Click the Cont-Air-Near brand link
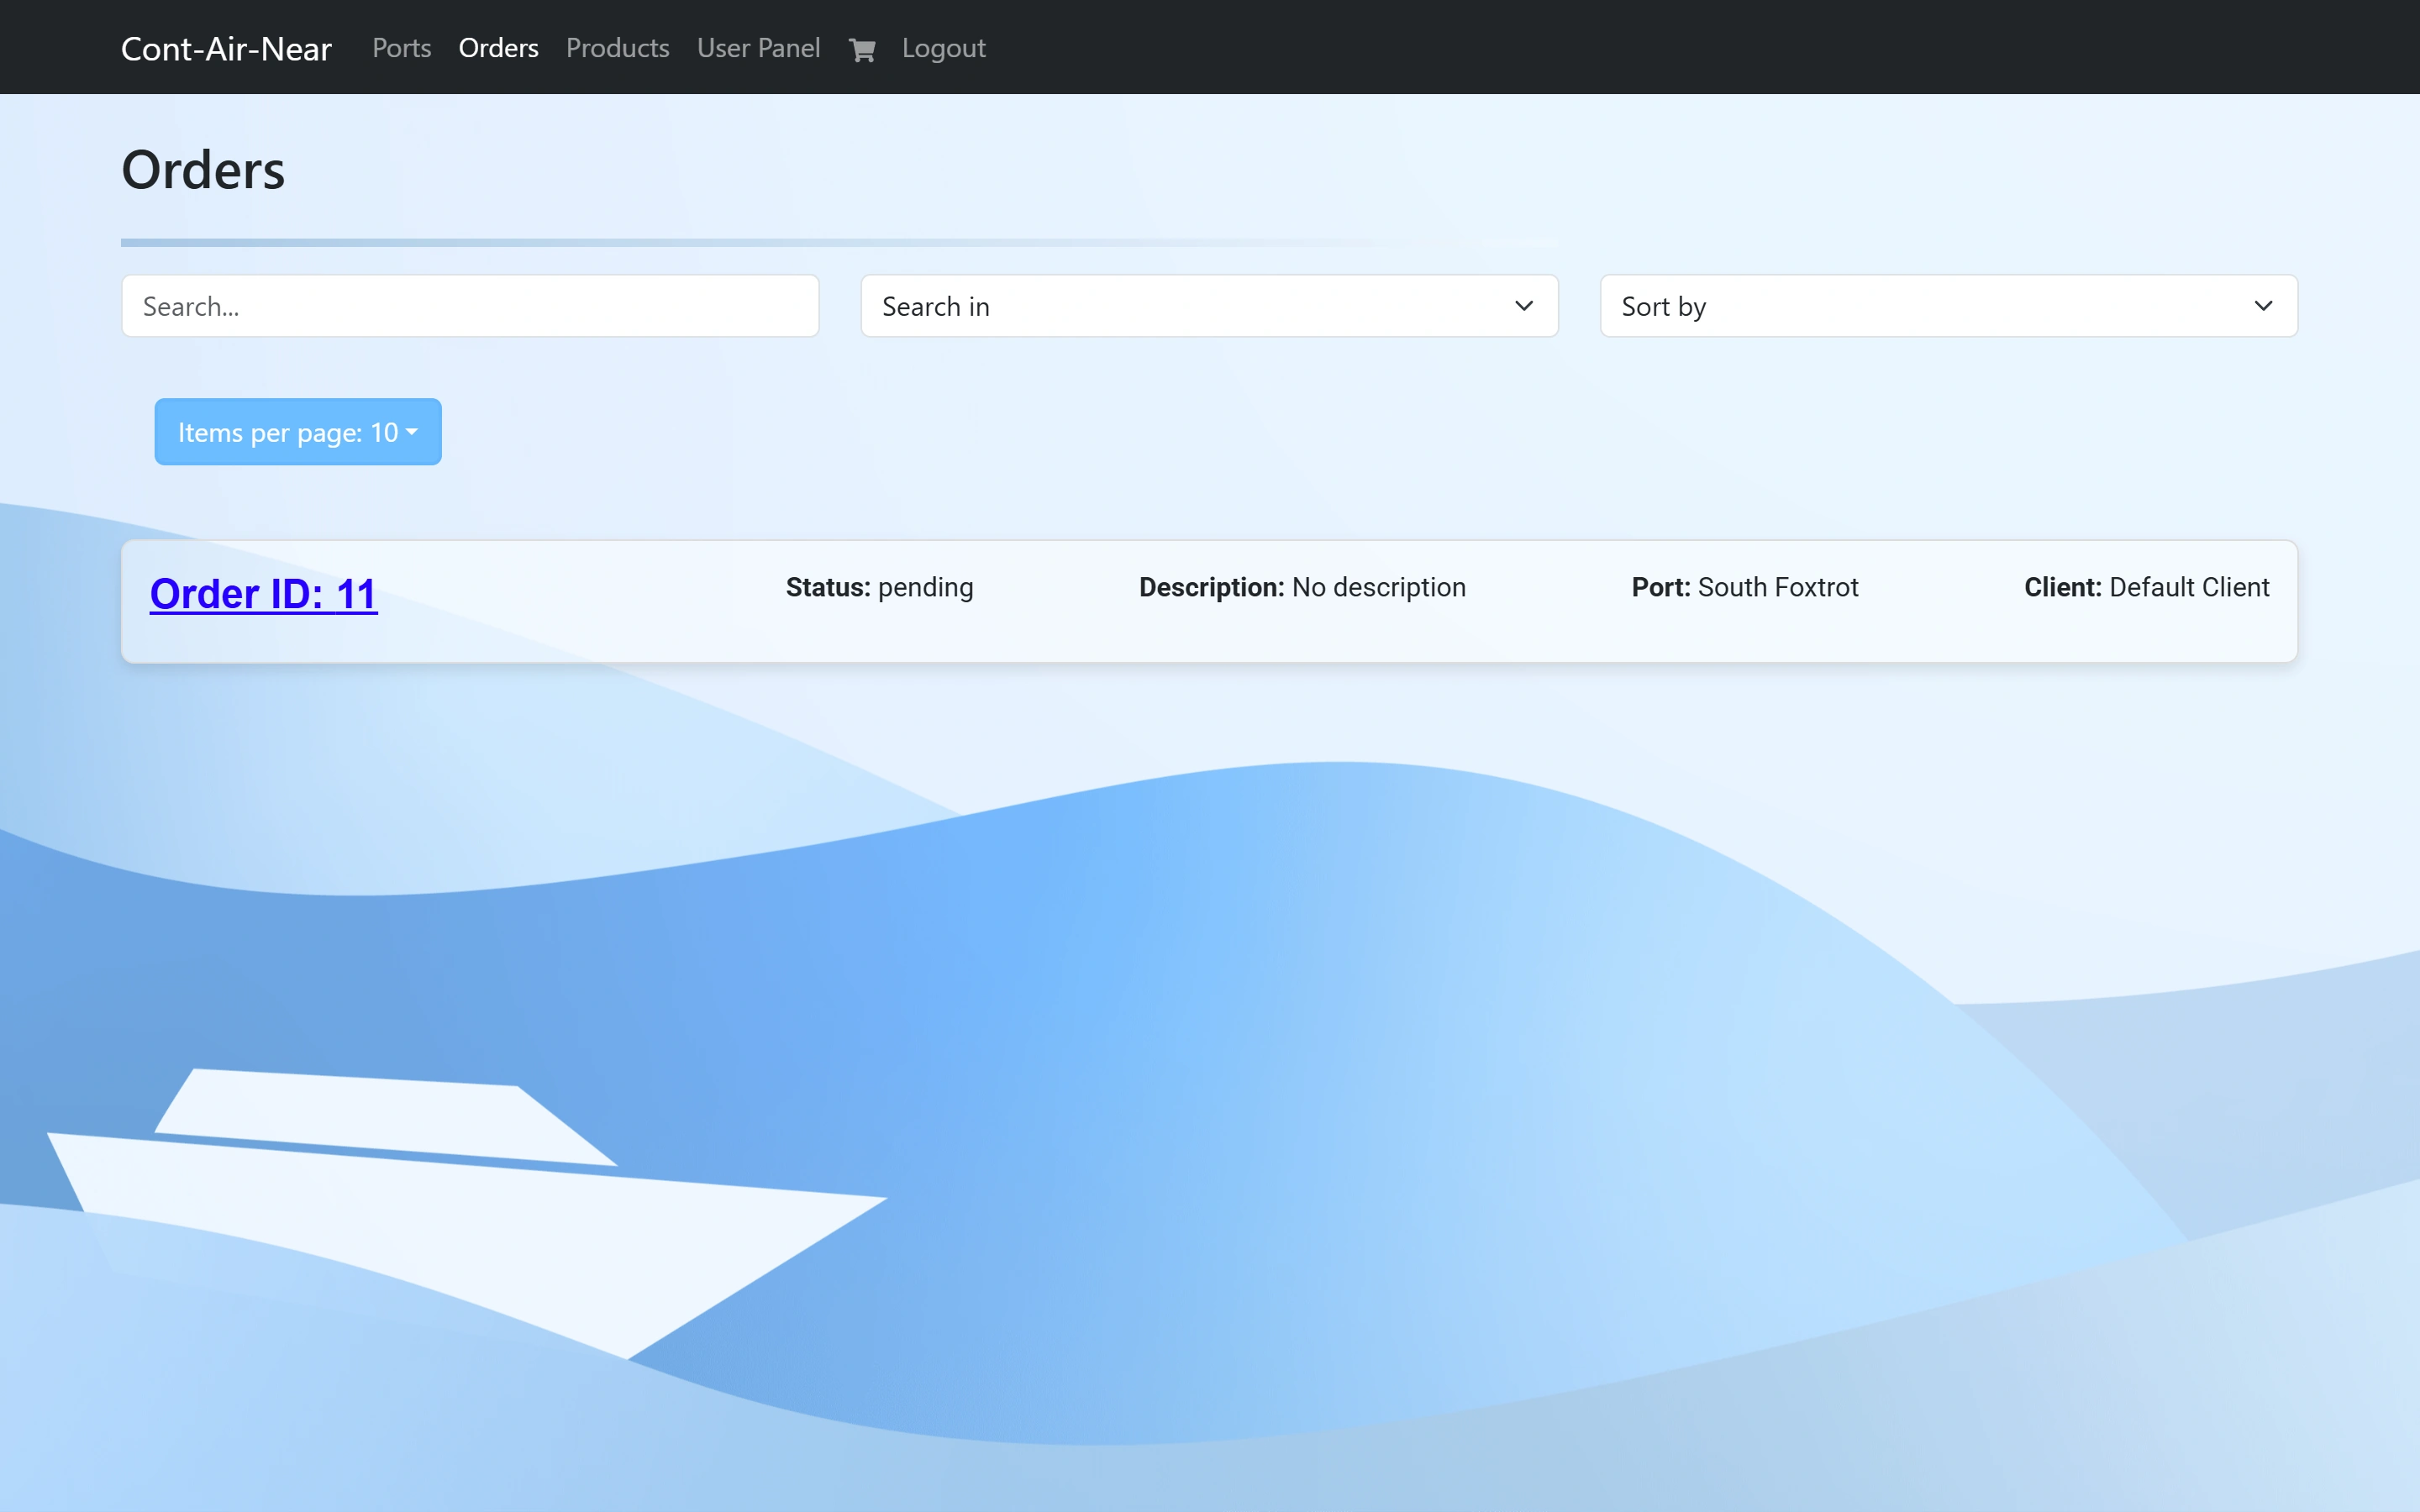 [x=226, y=48]
